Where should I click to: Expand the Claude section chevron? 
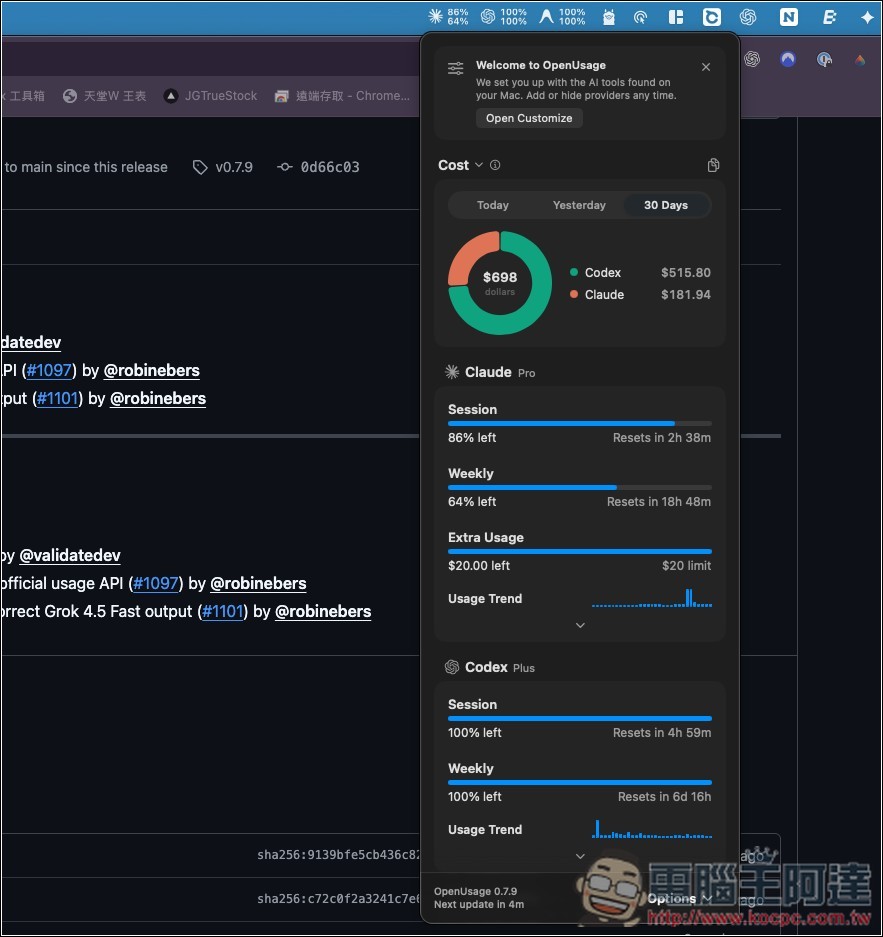pyautogui.click(x=580, y=625)
